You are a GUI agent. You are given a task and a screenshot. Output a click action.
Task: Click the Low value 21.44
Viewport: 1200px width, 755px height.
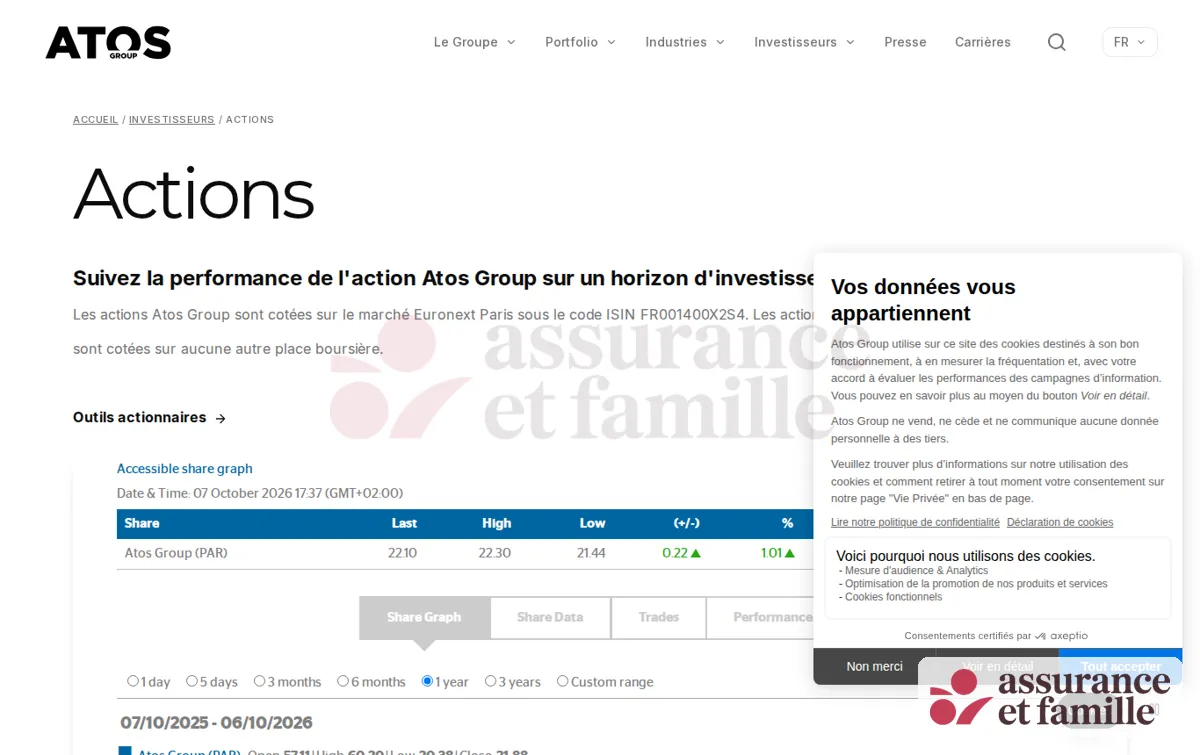[x=591, y=553]
